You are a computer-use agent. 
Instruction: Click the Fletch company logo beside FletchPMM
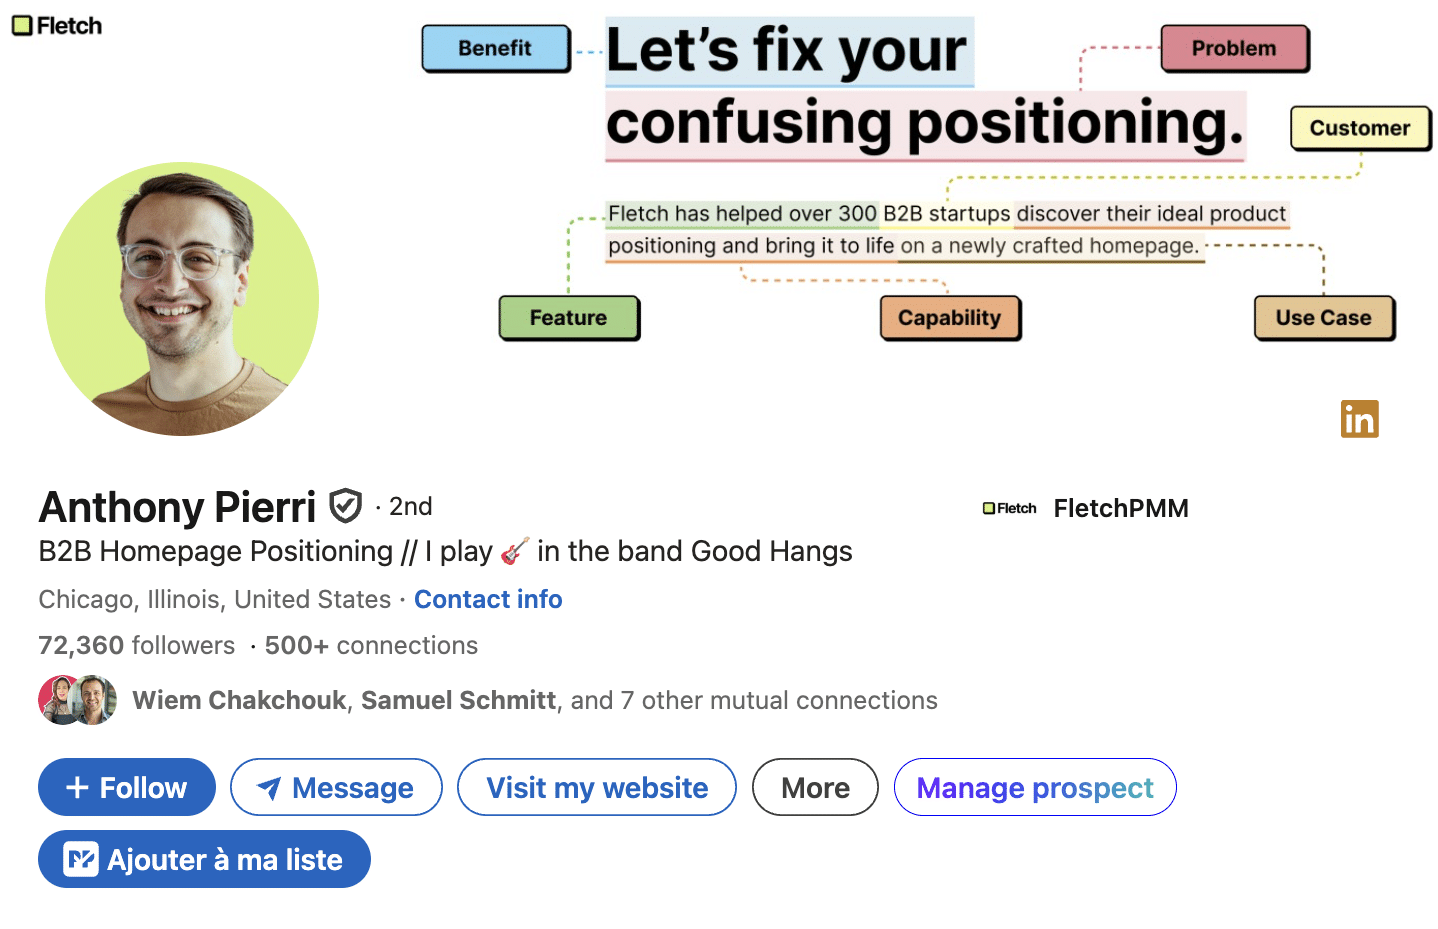1009,508
